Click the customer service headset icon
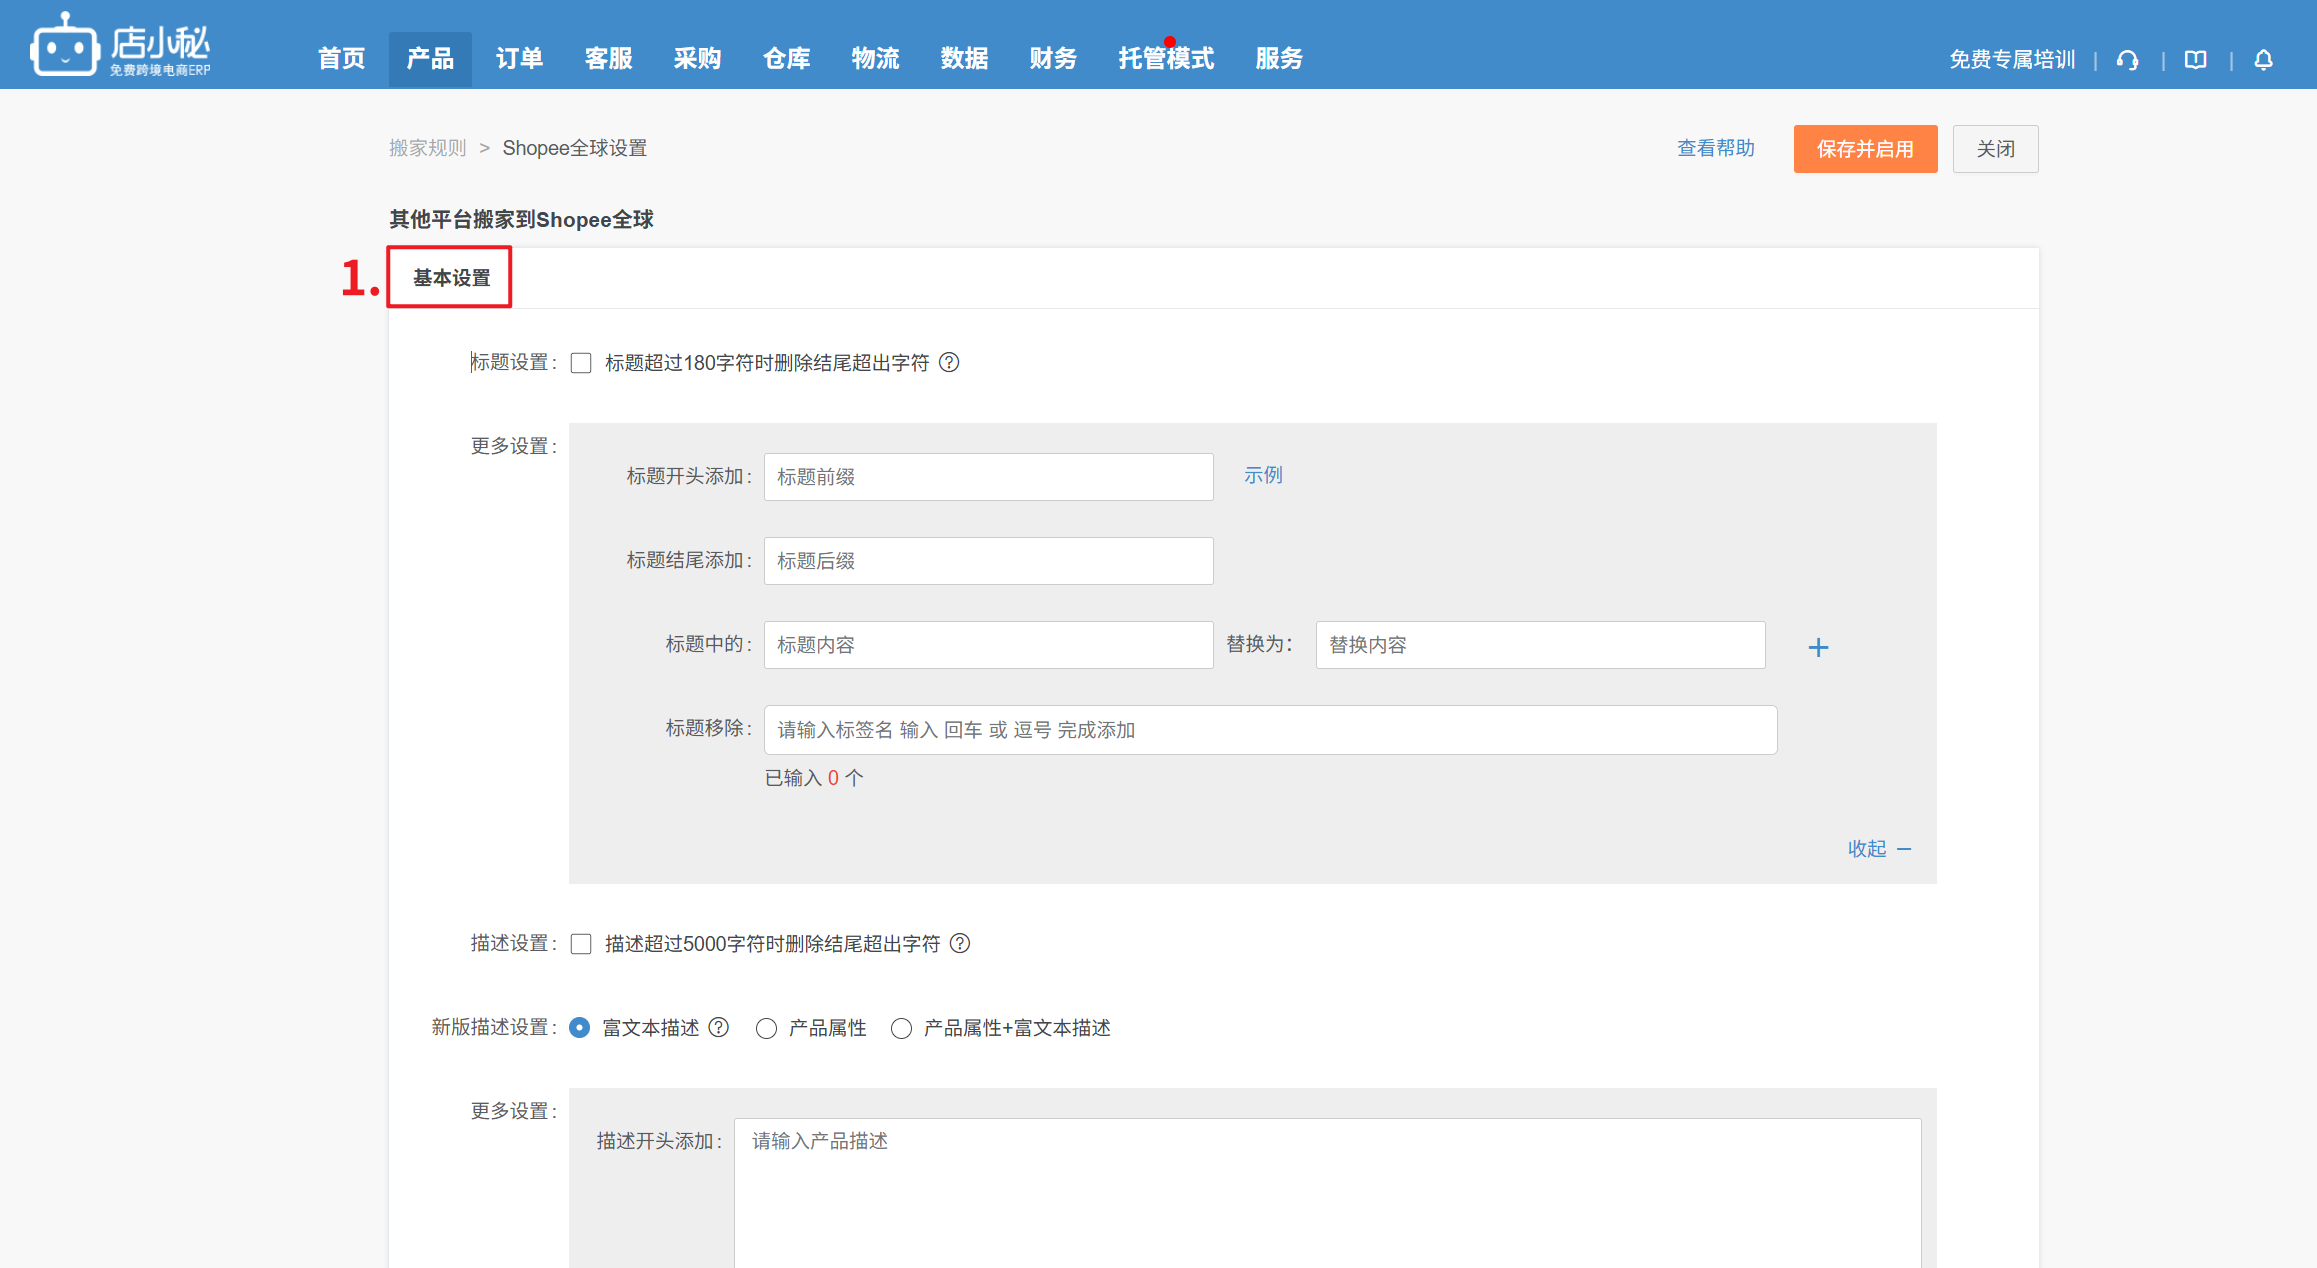Screen dimensions: 2317x1268 click(2127, 60)
